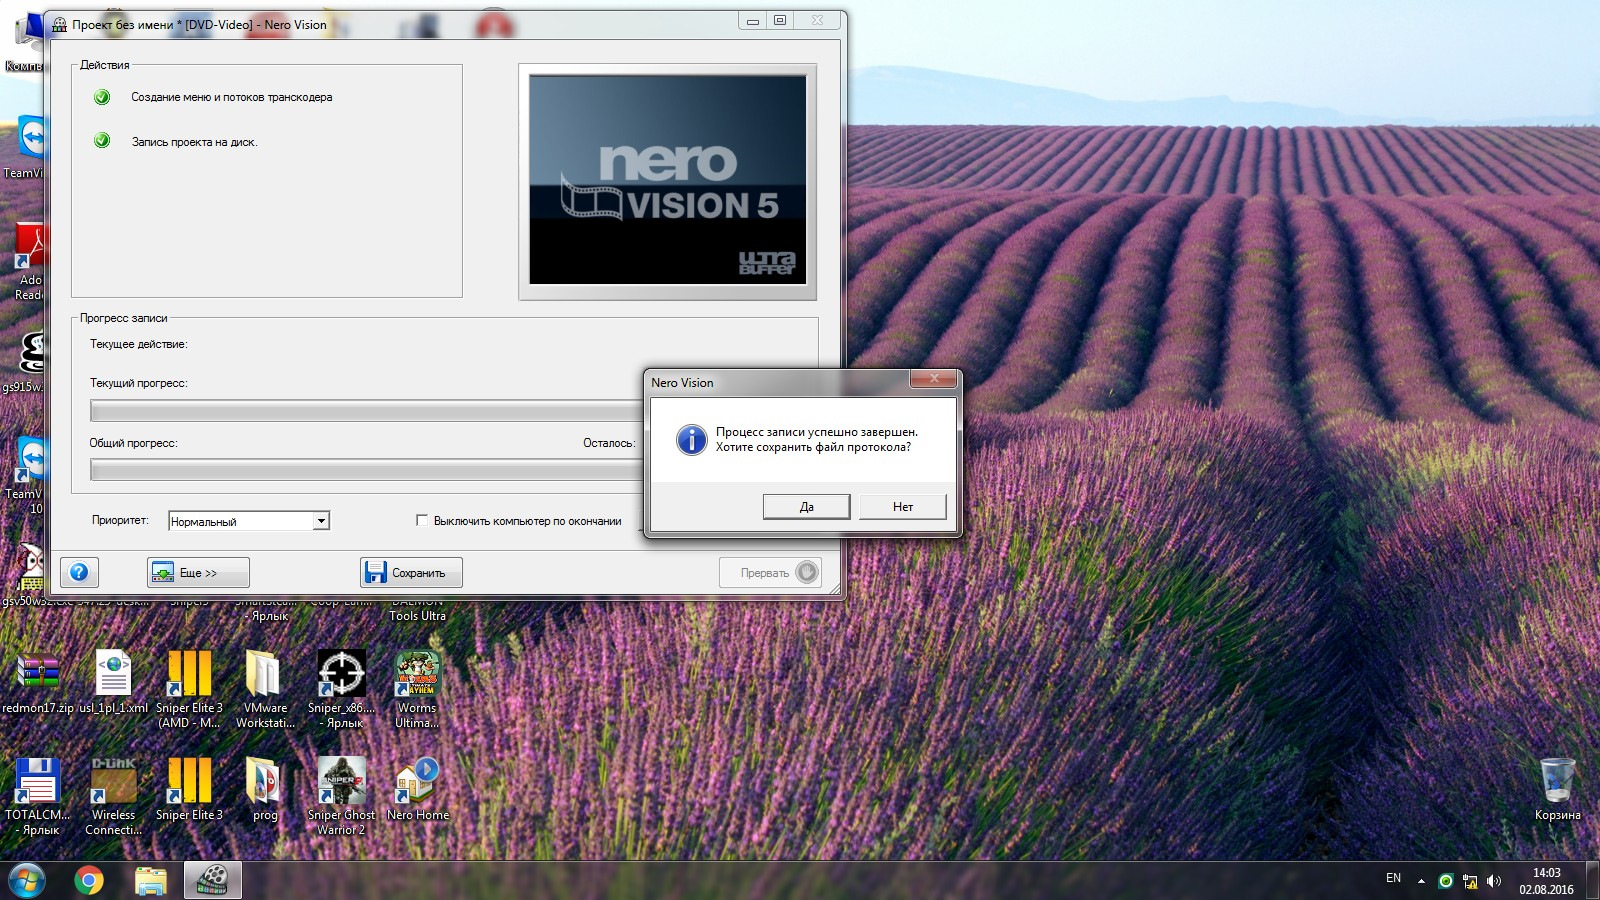Click Нет in the Nero Vision dialog
The width and height of the screenshot is (1600, 900).
[x=903, y=507]
